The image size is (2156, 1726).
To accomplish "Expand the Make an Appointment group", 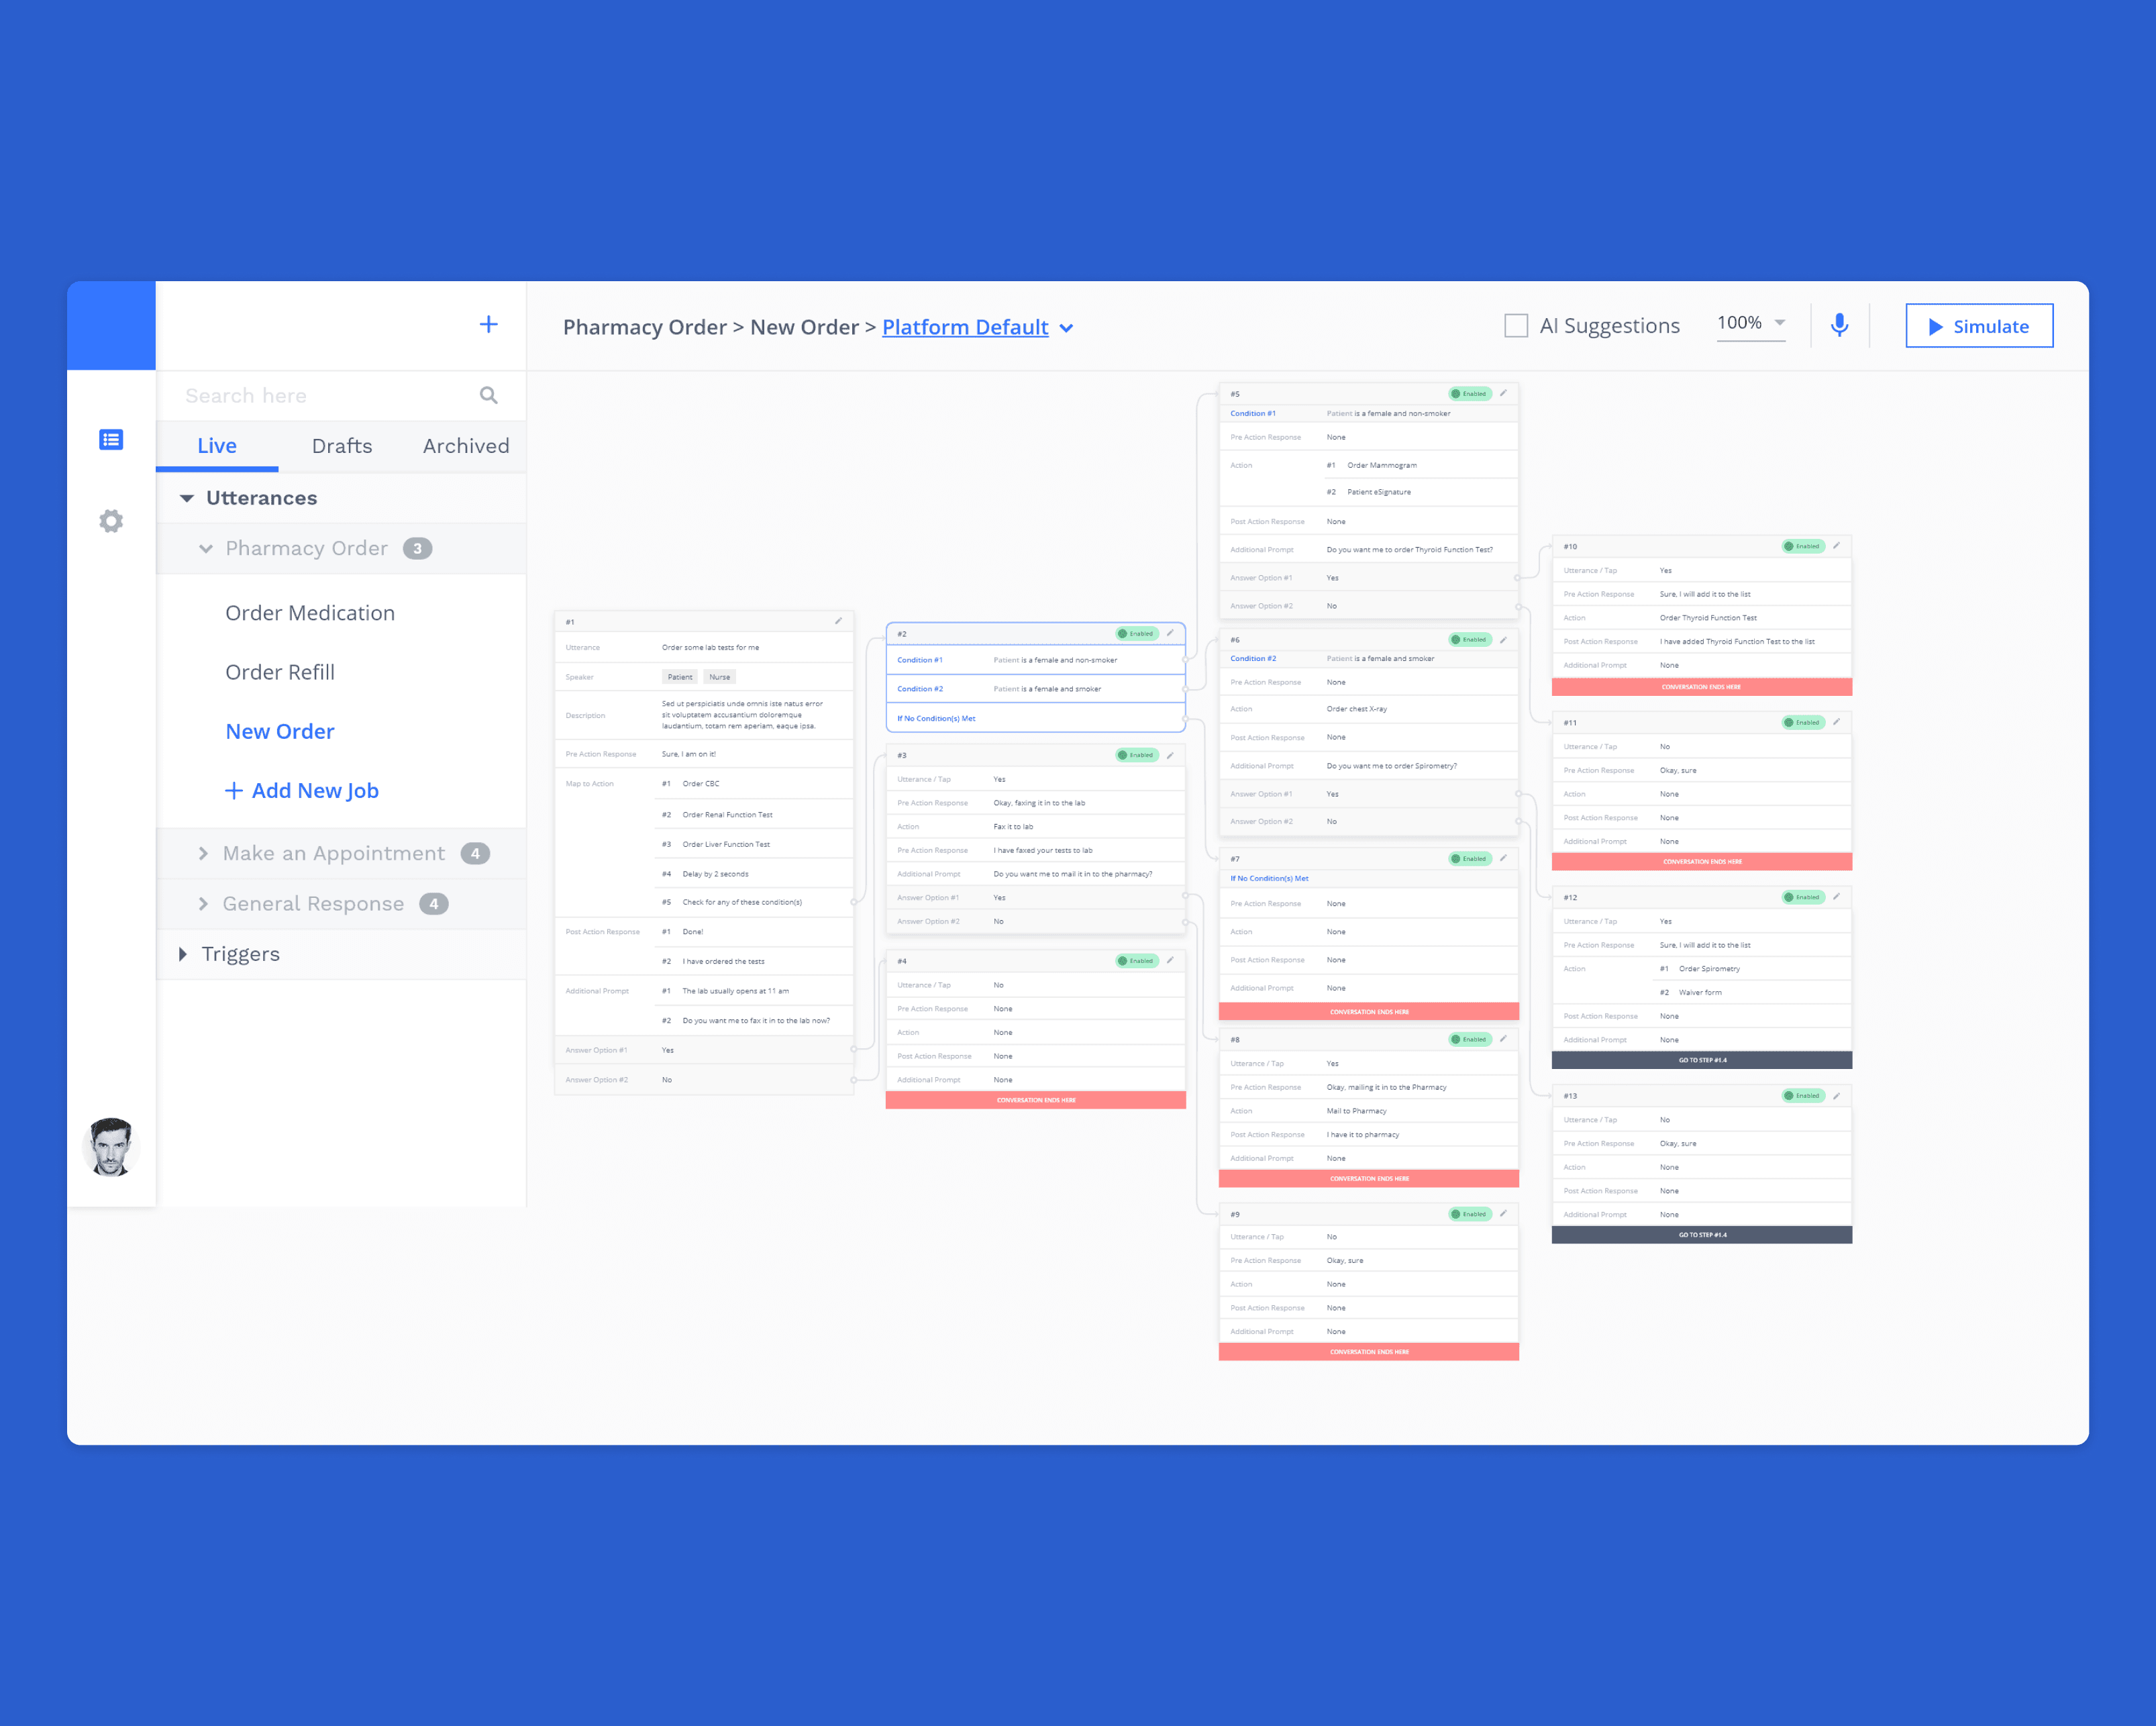I will [203, 853].
